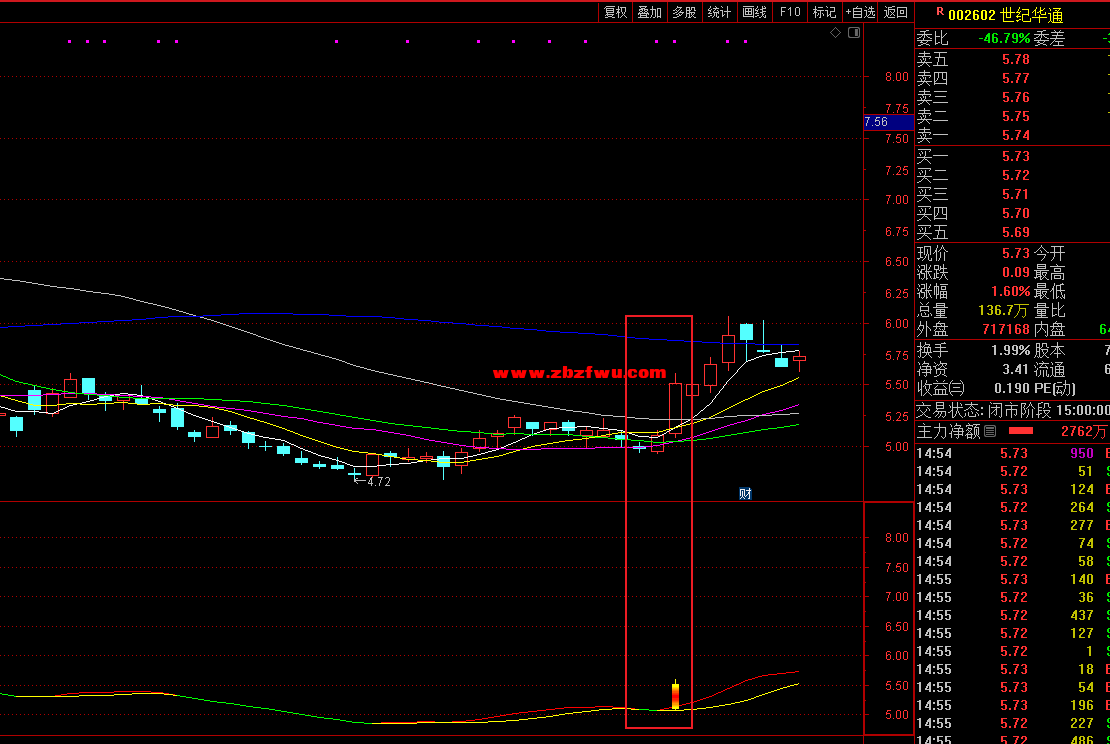The image size is (1110, 744).
Task: Select 卖四 price 5.77
Action: pos(1016,79)
